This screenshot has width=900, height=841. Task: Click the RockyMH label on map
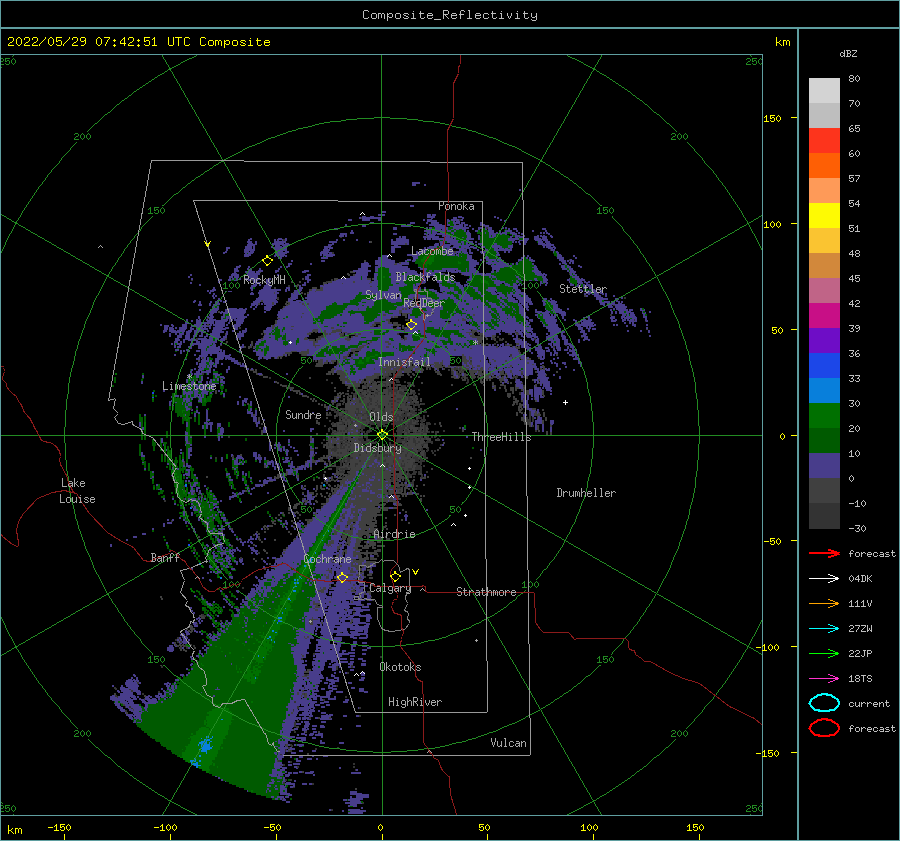click(264, 280)
